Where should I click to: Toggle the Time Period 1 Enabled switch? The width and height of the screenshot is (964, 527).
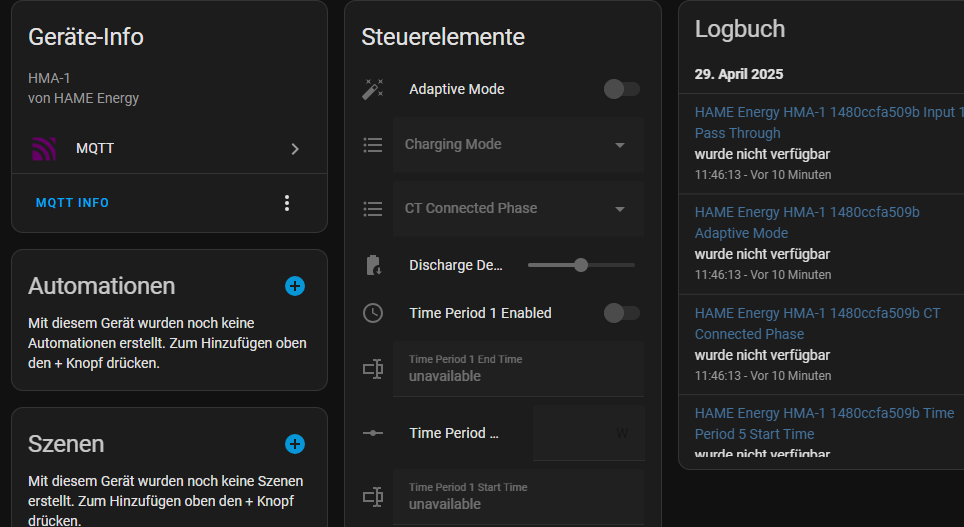point(622,313)
